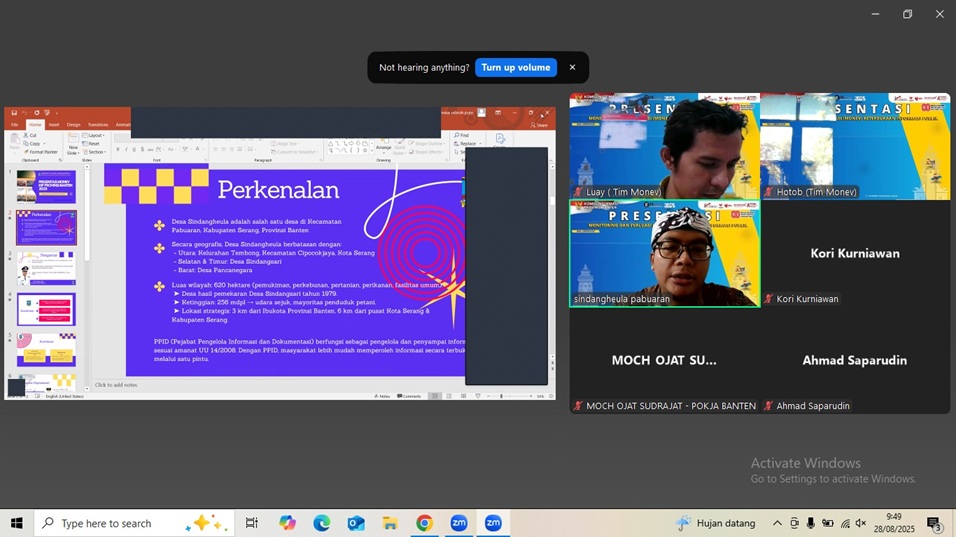Click the Share button in PowerPoint
Viewport: 956px width, 537px height.
[x=538, y=125]
